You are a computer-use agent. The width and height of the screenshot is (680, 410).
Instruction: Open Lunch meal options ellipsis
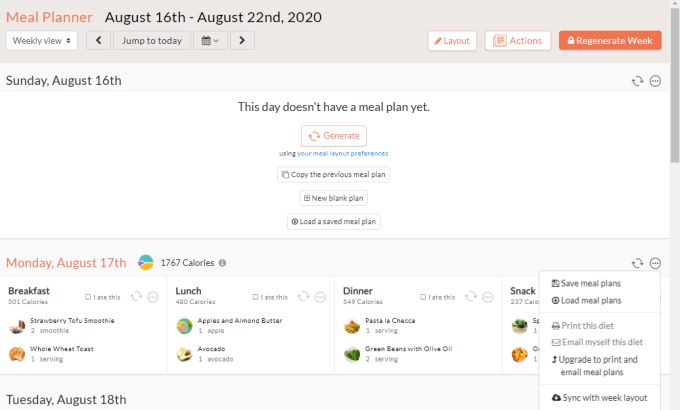319,297
